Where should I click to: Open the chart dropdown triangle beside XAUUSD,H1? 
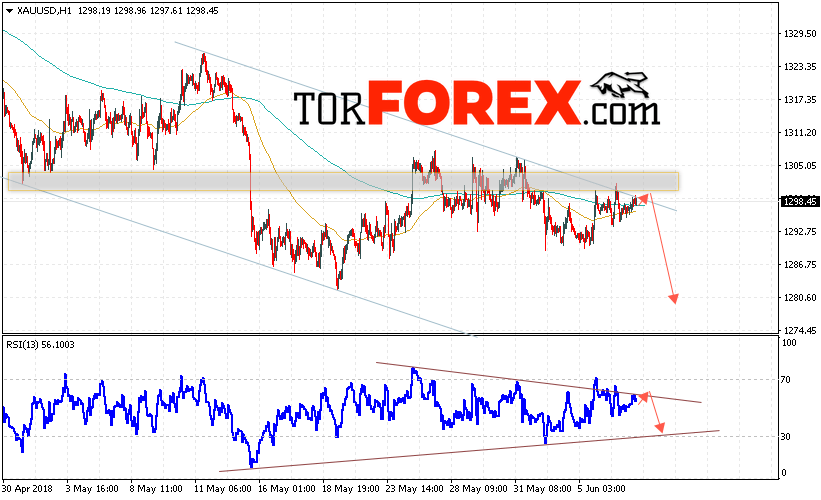tap(9, 11)
